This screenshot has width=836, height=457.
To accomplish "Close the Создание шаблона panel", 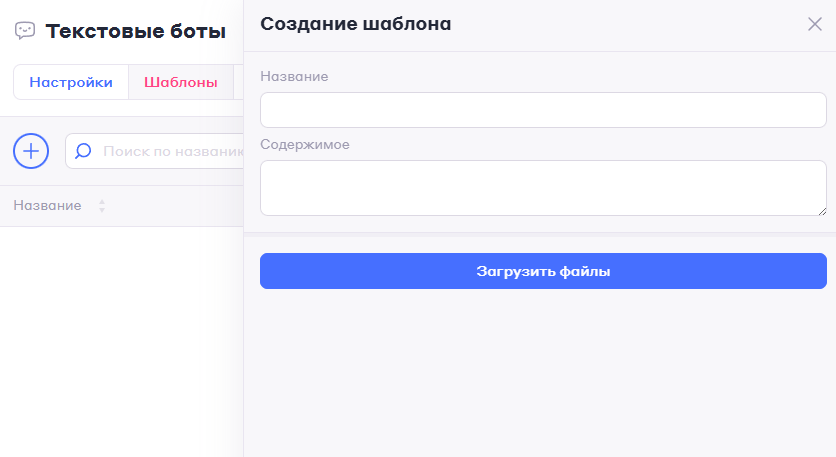I will [x=814, y=24].
